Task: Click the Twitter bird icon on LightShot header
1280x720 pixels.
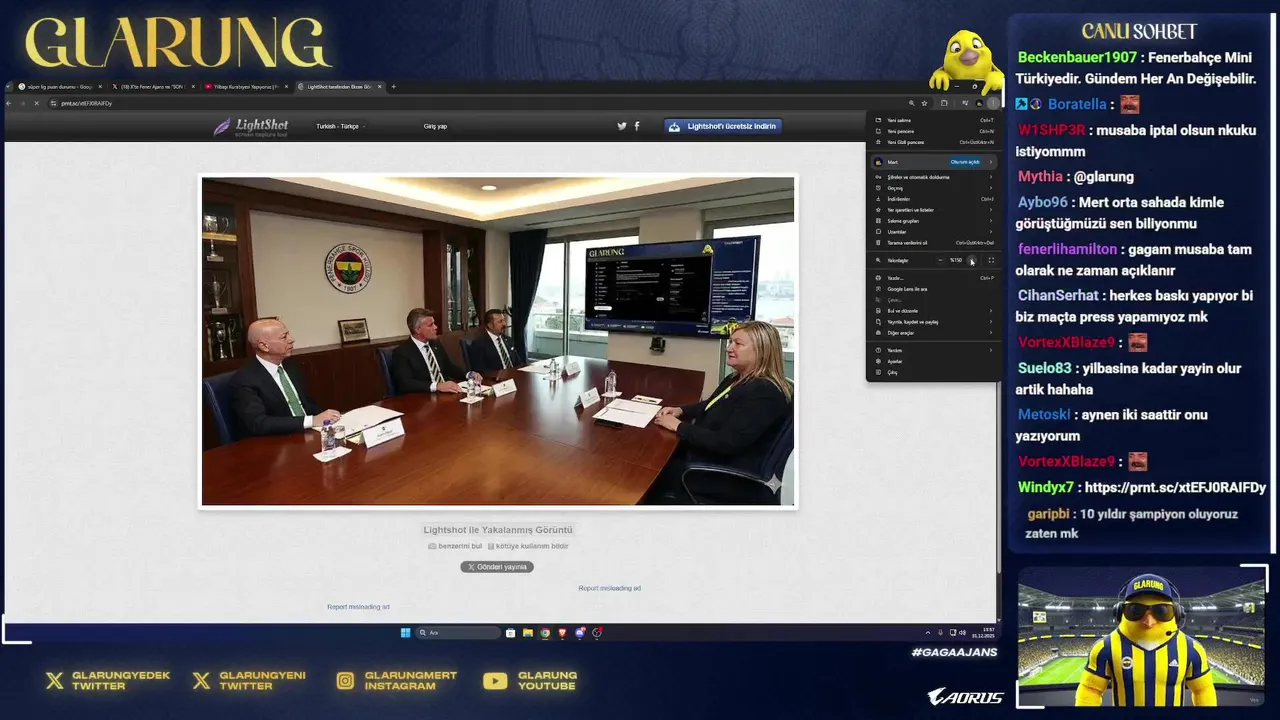Action: tap(621, 126)
